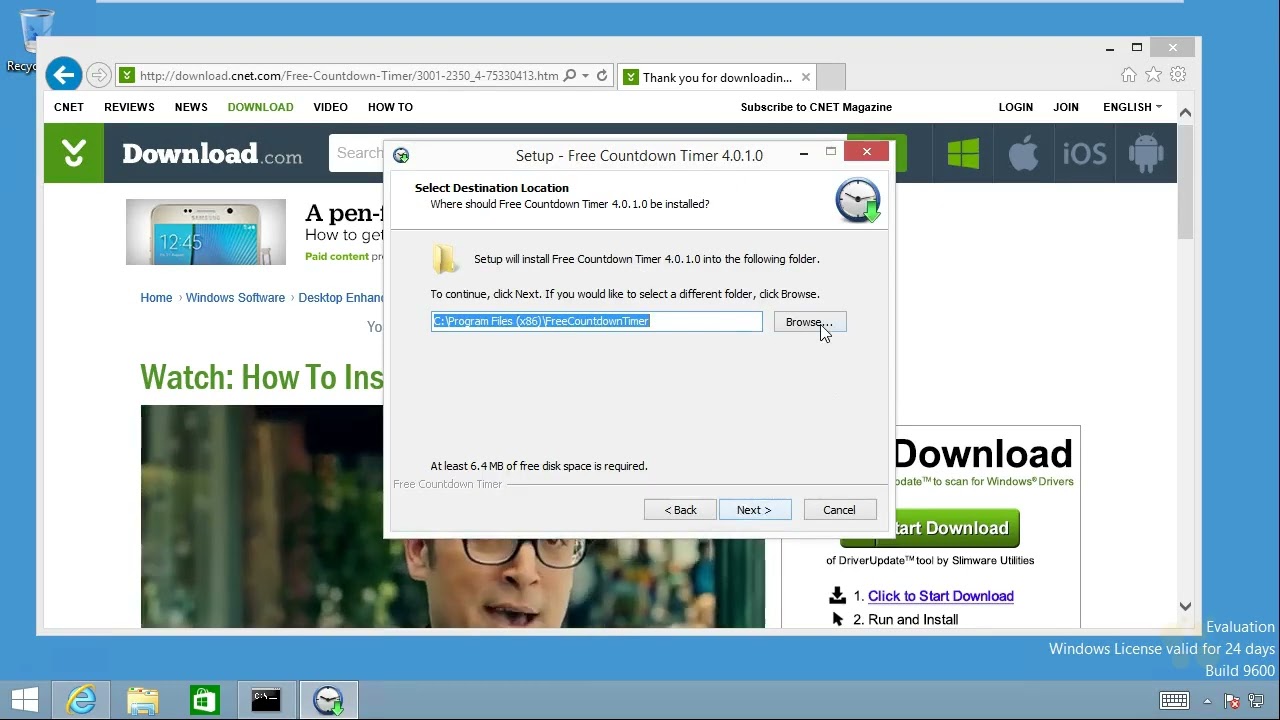The image size is (1280, 720).
Task: Click the download arrow next to step 1
Action: pos(838,596)
